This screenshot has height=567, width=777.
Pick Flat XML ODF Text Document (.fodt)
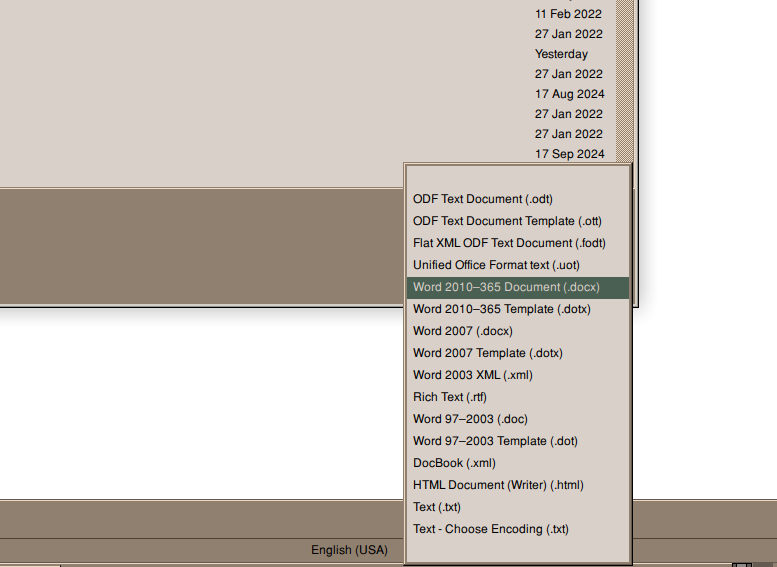click(x=518, y=243)
